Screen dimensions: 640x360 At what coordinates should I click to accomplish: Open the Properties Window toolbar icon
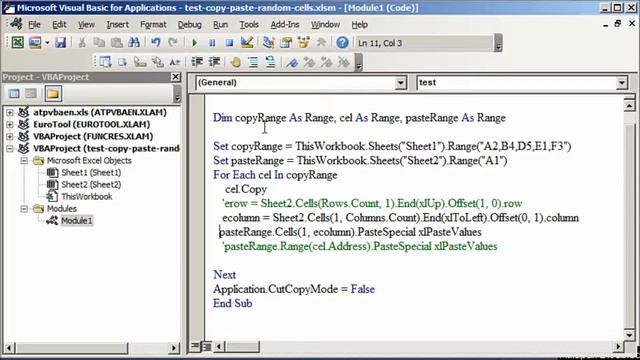point(286,42)
